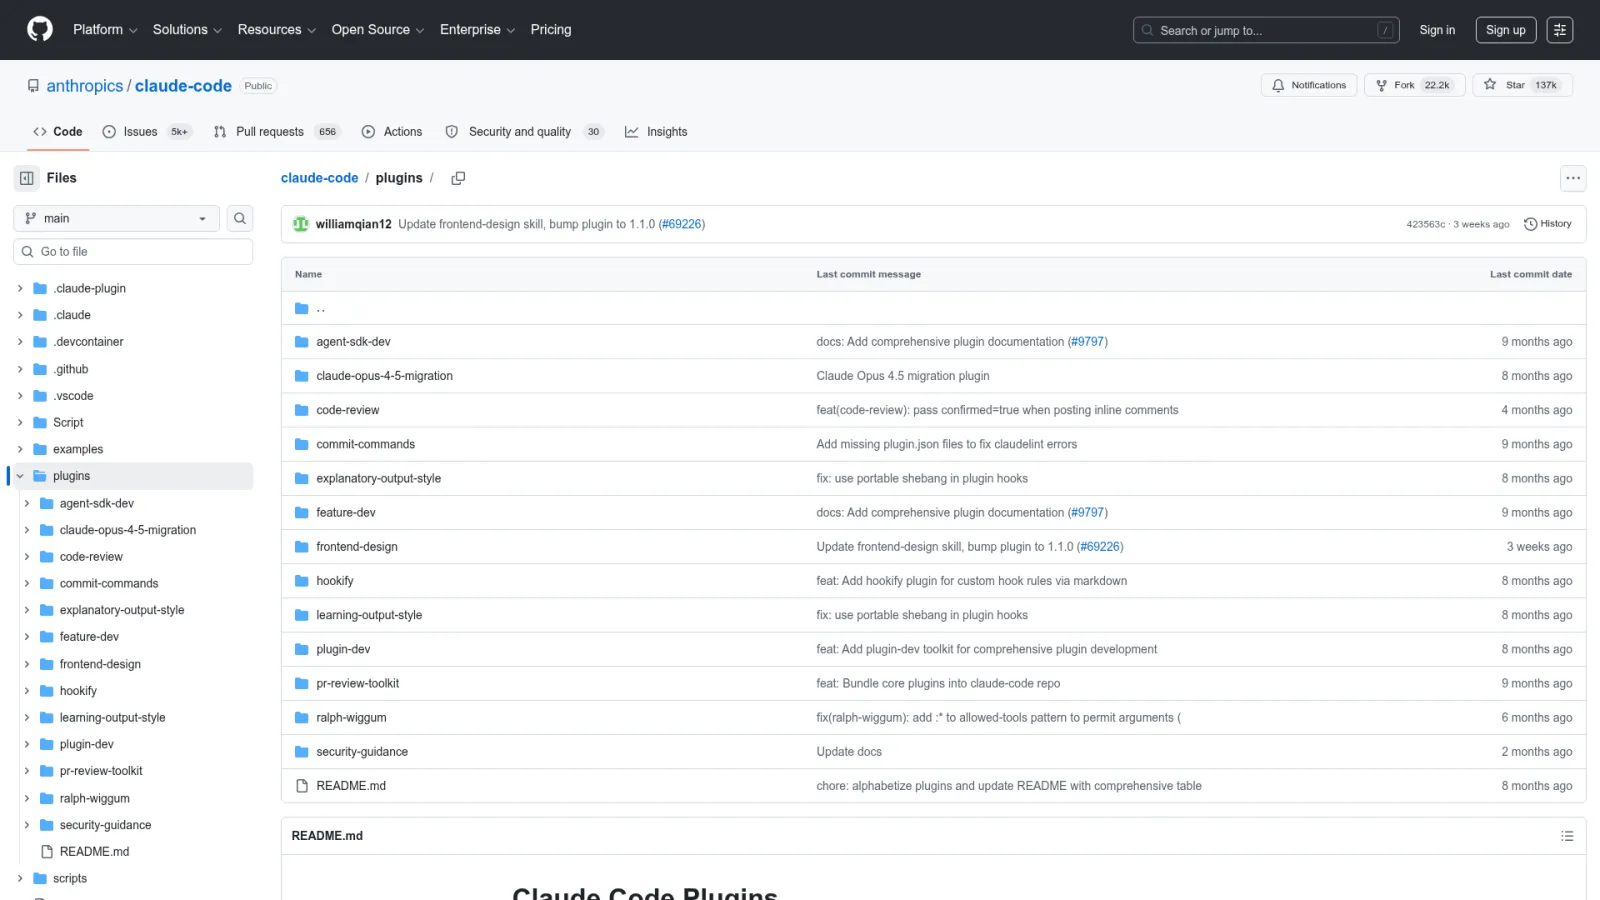Switch to the Actions tab

coord(392,132)
